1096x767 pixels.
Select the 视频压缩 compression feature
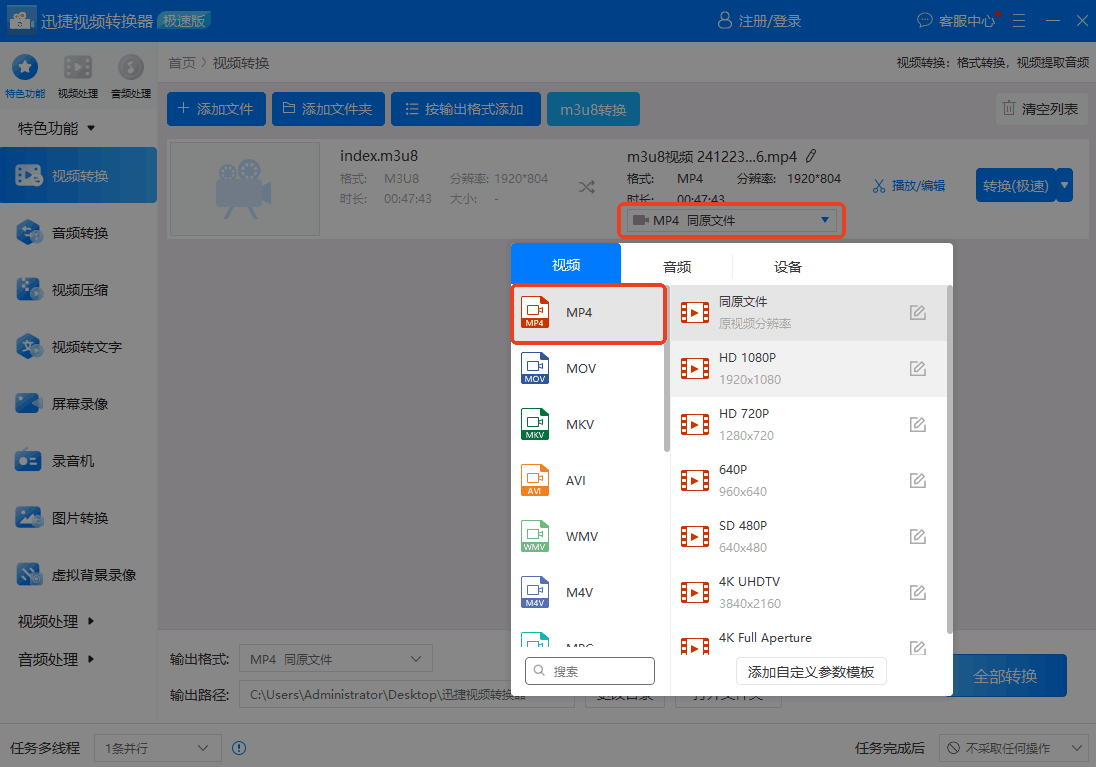(x=78, y=289)
